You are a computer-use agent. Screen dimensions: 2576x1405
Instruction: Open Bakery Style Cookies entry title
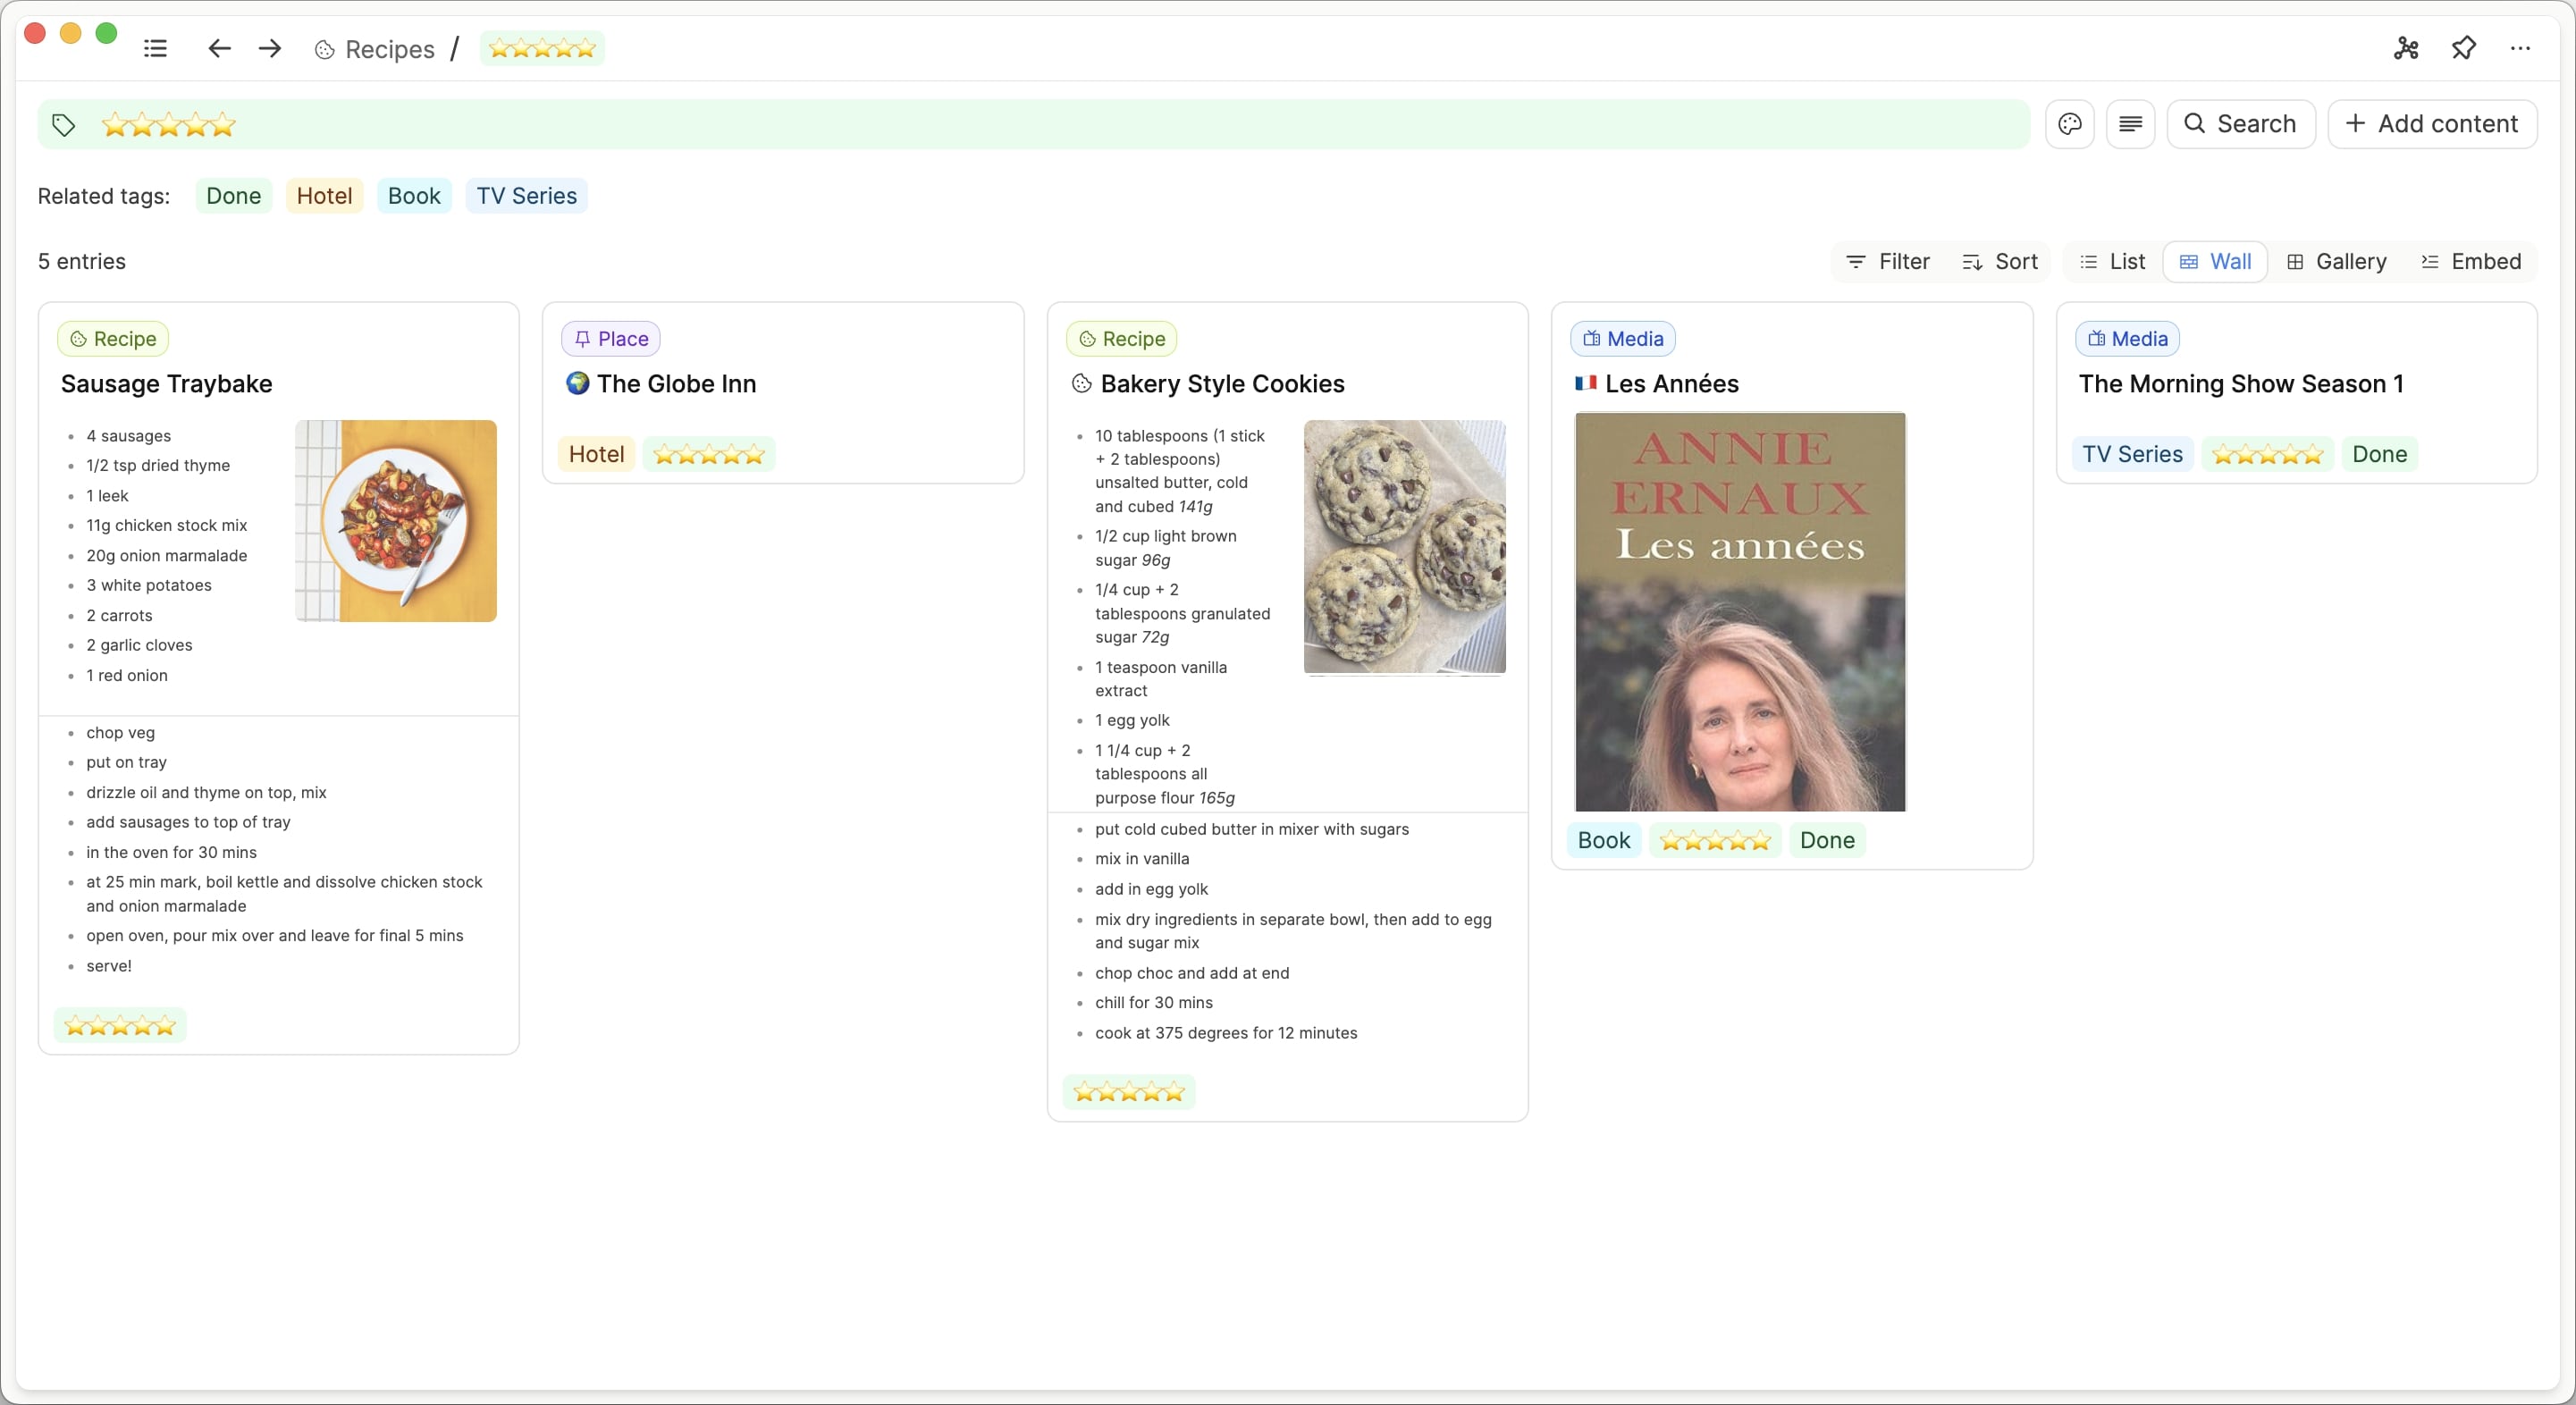[x=1222, y=384]
